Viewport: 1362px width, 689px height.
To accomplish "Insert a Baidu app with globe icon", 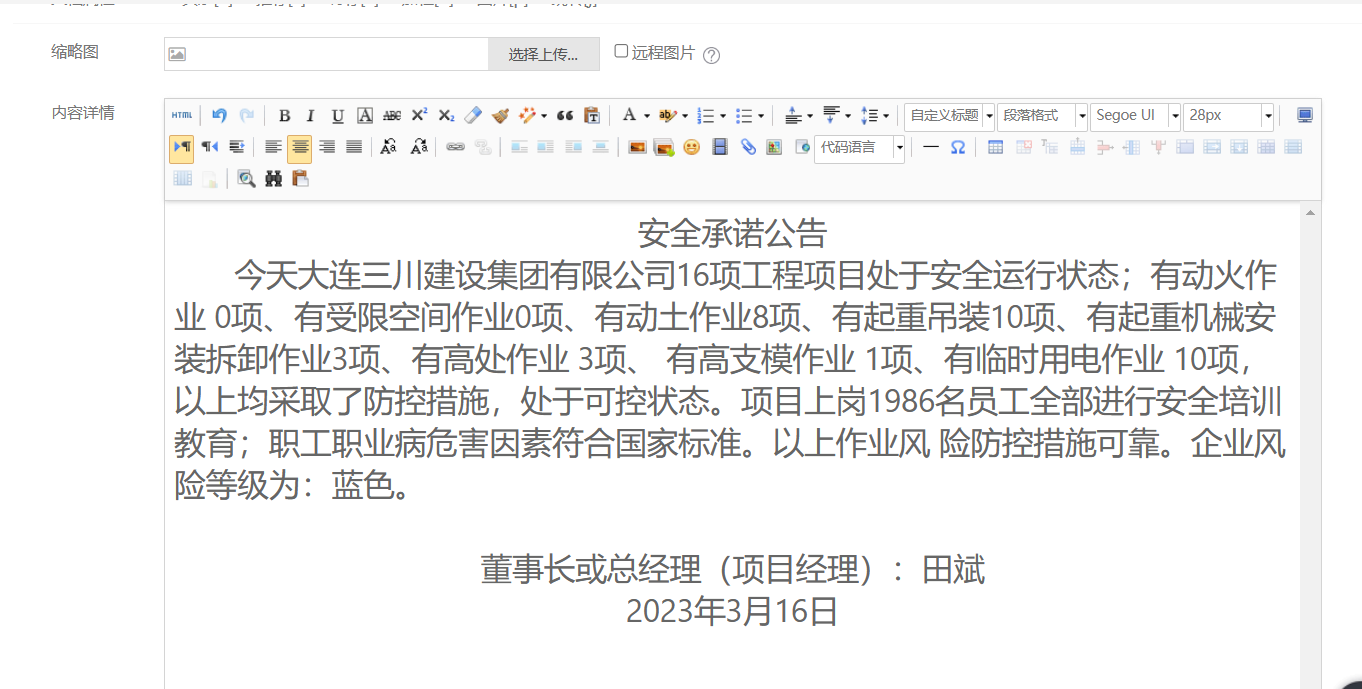I will [801, 147].
